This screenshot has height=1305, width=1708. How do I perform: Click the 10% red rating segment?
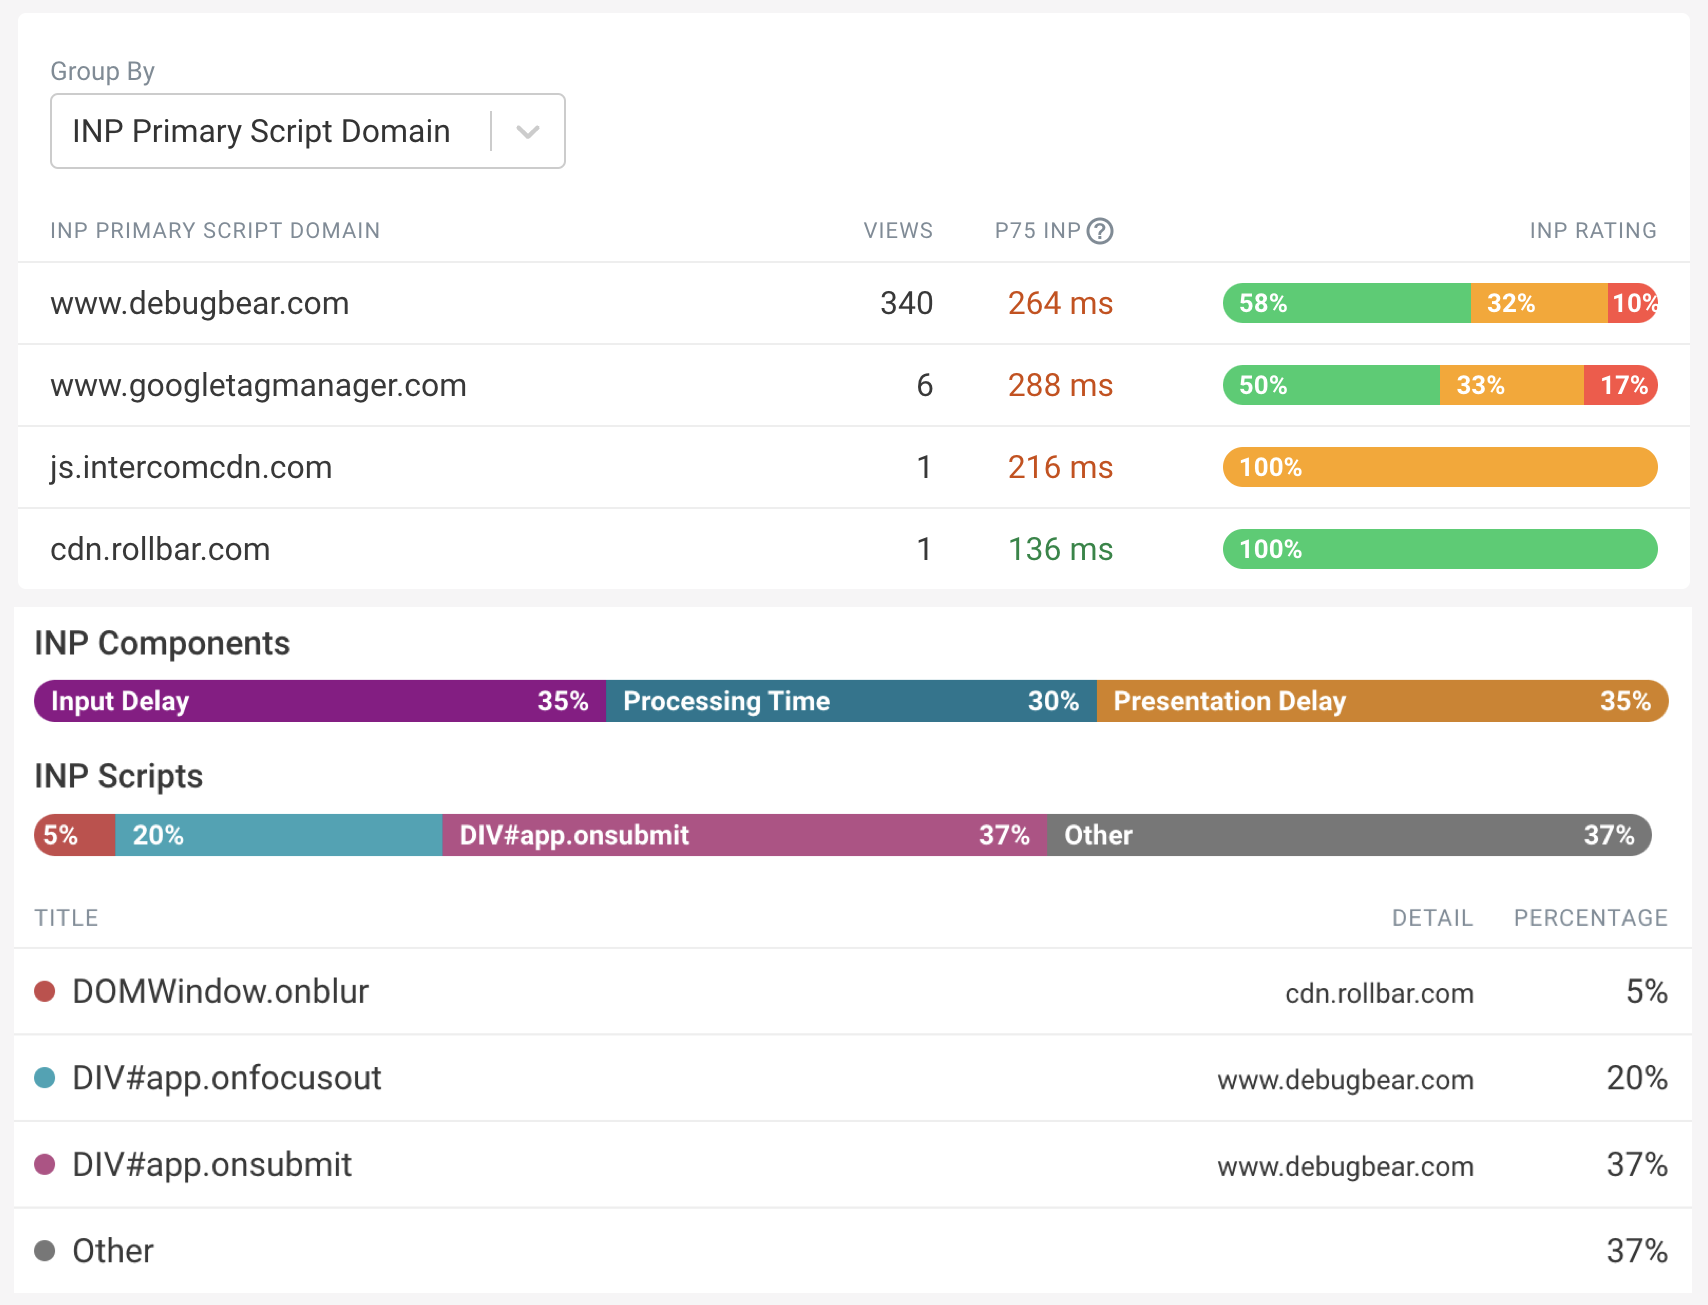point(1633,303)
